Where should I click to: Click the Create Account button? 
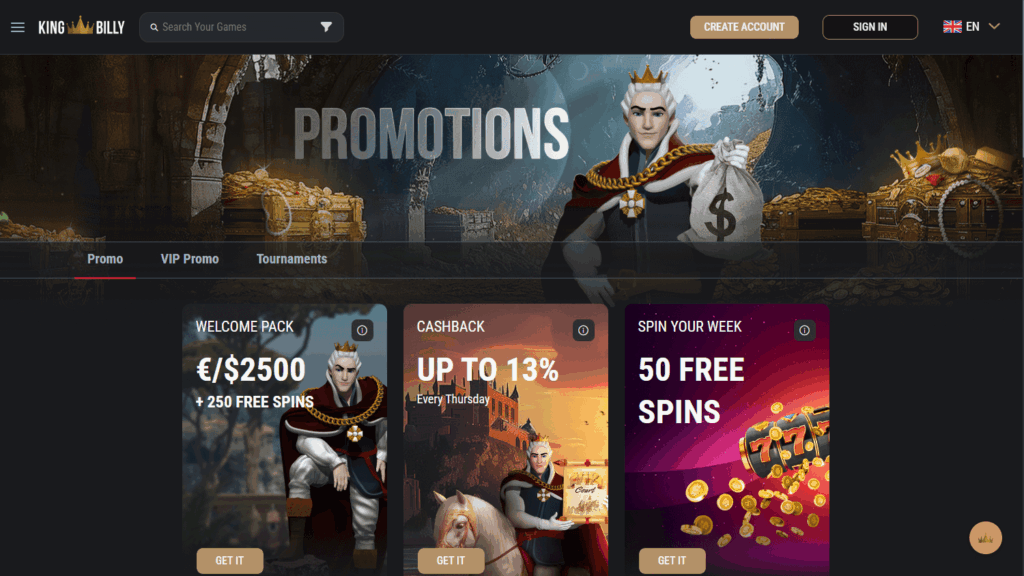[744, 27]
